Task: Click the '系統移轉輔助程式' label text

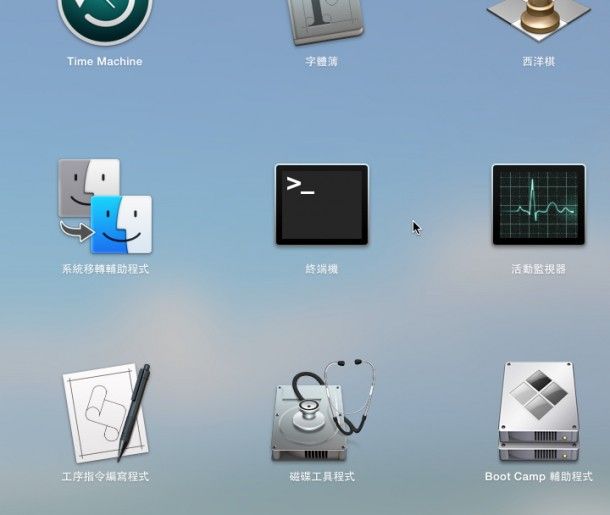Action: pyautogui.click(x=105, y=269)
